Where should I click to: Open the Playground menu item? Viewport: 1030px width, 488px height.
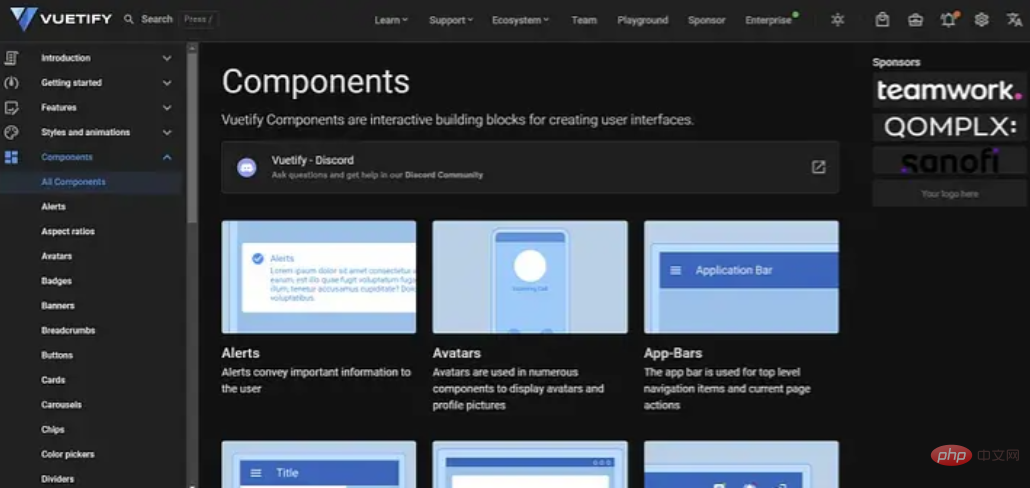coord(642,20)
